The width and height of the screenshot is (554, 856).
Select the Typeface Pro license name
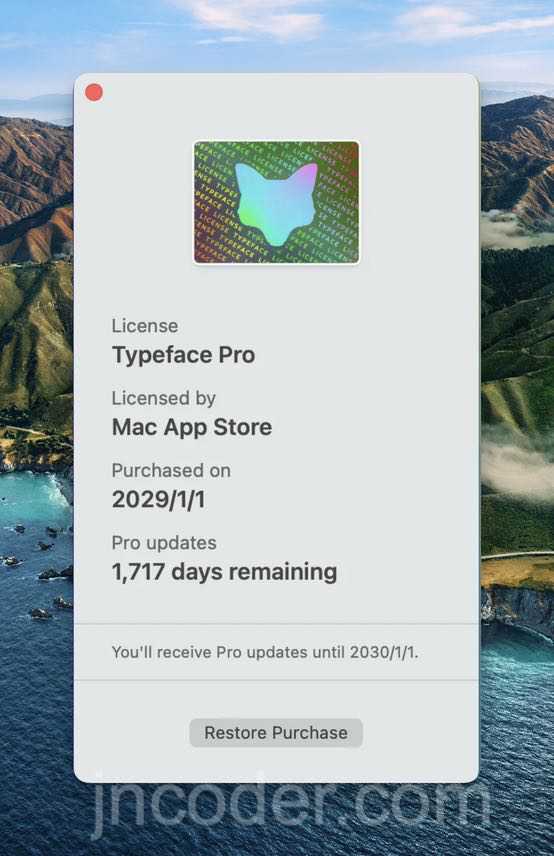(183, 355)
